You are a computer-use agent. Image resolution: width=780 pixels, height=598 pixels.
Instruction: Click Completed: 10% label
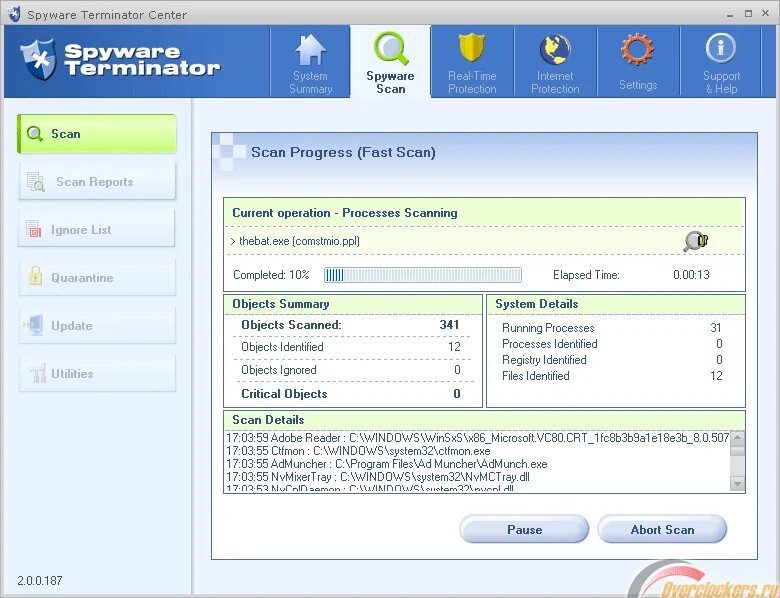pos(271,275)
